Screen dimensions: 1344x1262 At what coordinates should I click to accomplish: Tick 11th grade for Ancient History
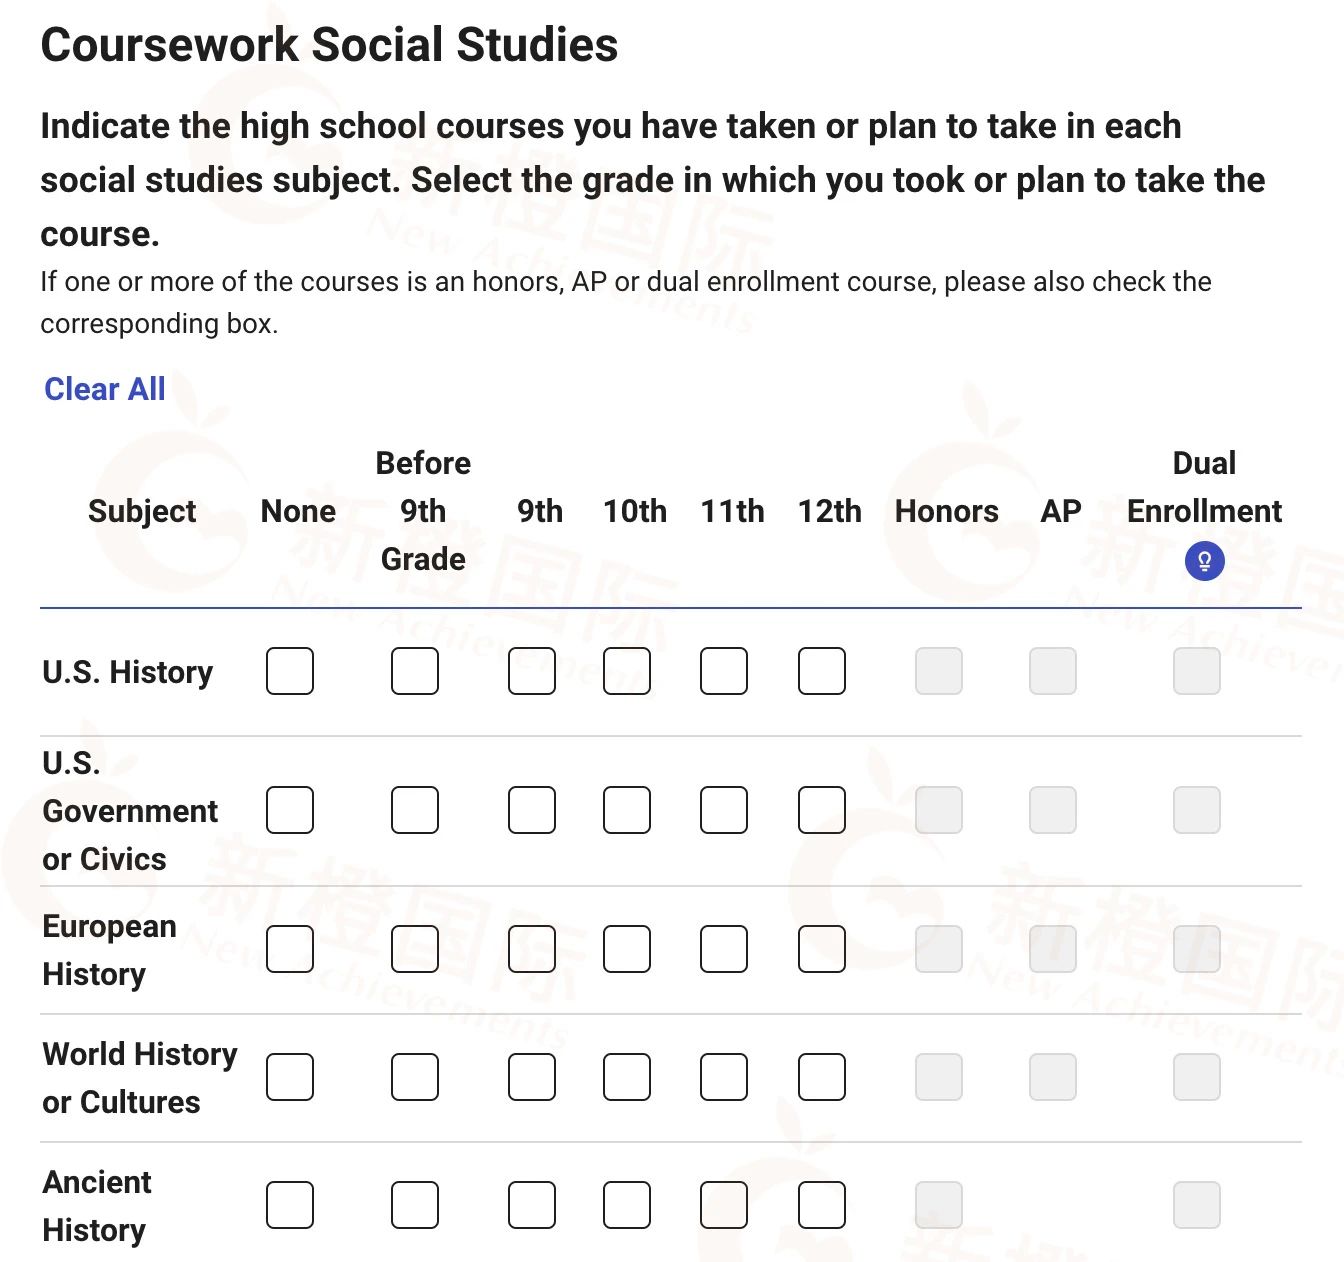click(724, 1205)
